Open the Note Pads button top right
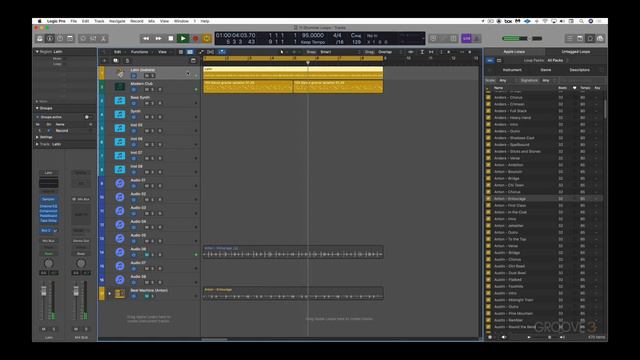Viewport: 640px width, 360px height. click(x=580, y=38)
